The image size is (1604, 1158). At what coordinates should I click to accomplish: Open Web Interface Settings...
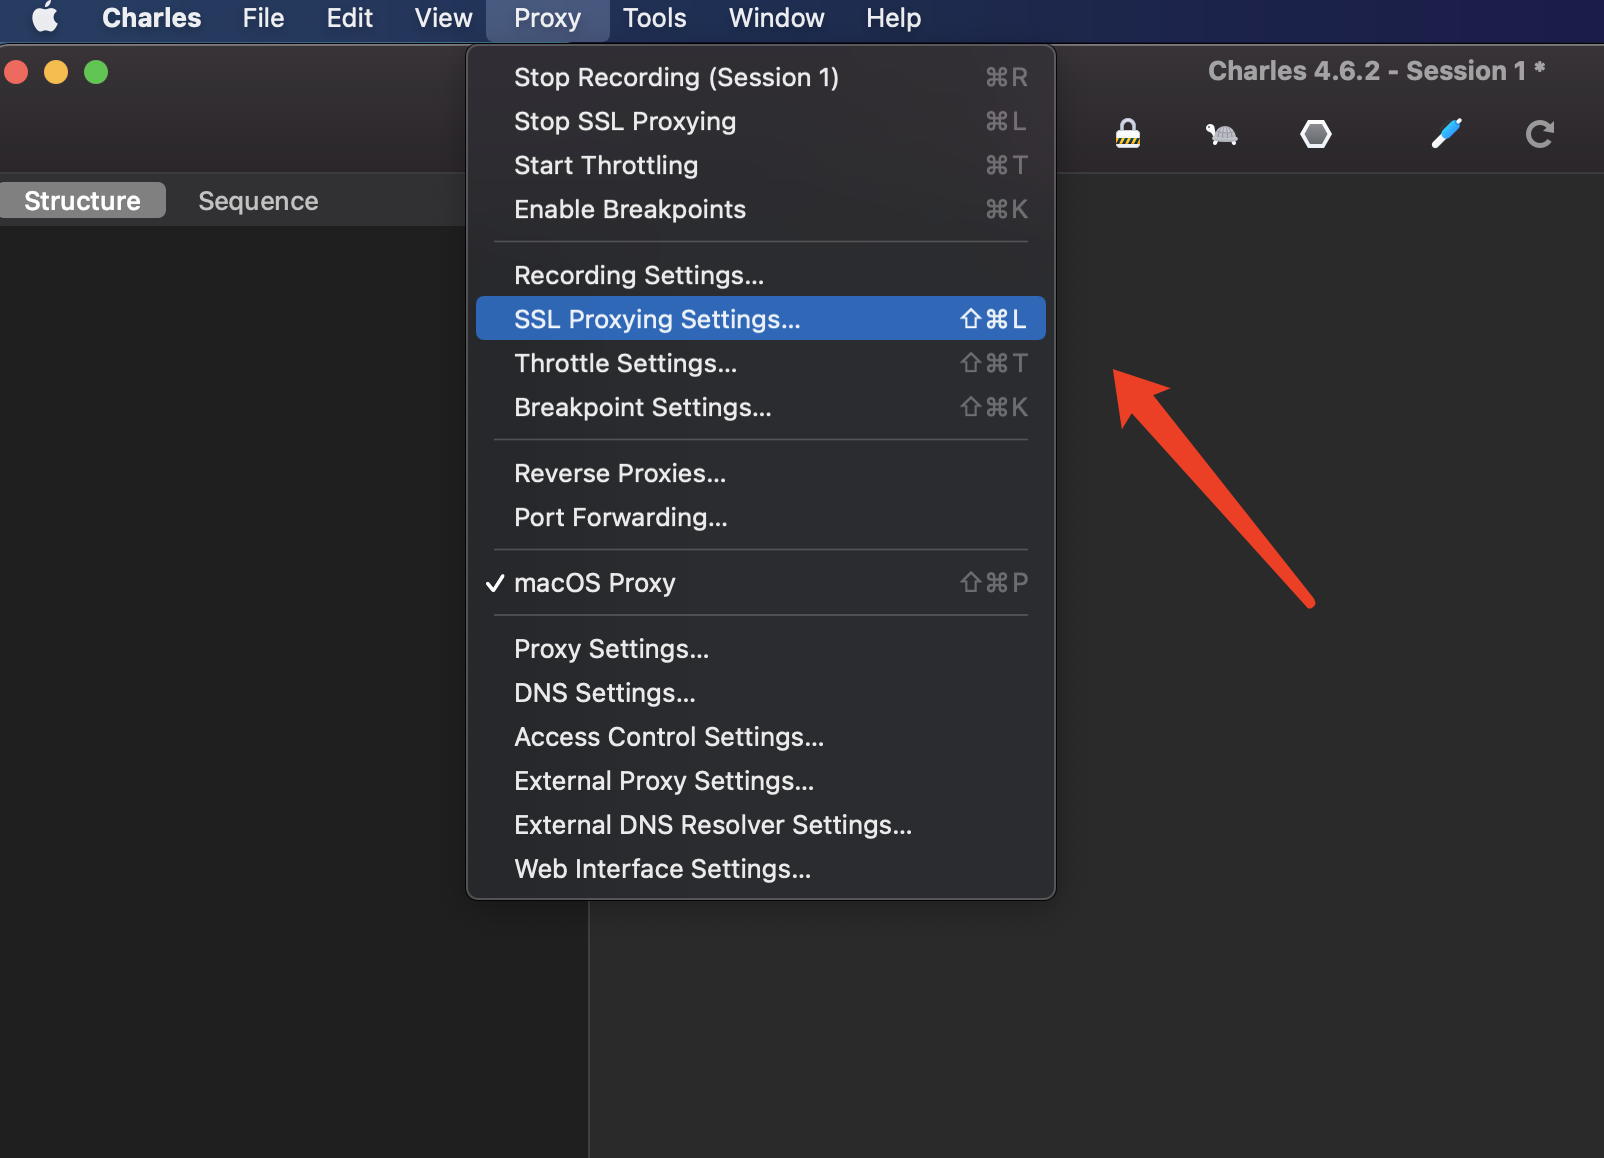pyautogui.click(x=761, y=869)
